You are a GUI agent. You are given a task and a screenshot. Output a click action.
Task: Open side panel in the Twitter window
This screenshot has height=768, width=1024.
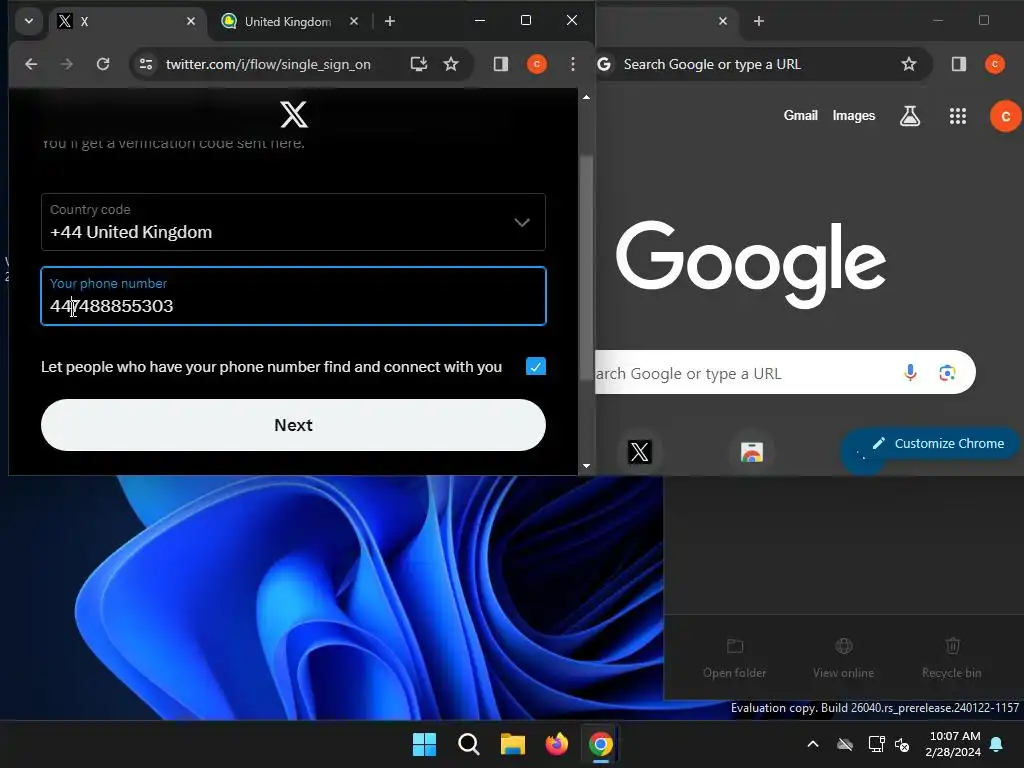pyautogui.click(x=501, y=64)
